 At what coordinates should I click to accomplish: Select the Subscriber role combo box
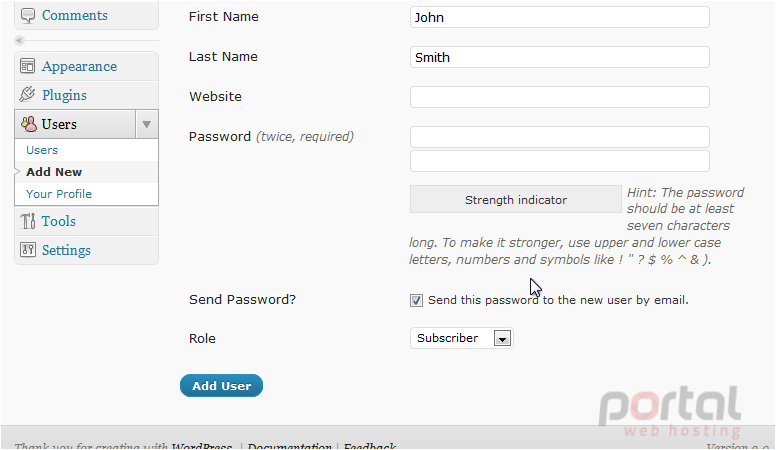tap(461, 338)
